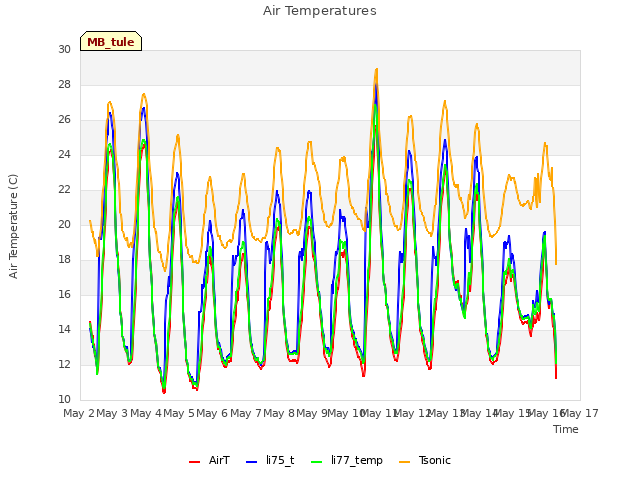The image size is (640, 480).
Task: Click the 18 y-axis tick label
Action: pyautogui.click(x=64, y=260)
